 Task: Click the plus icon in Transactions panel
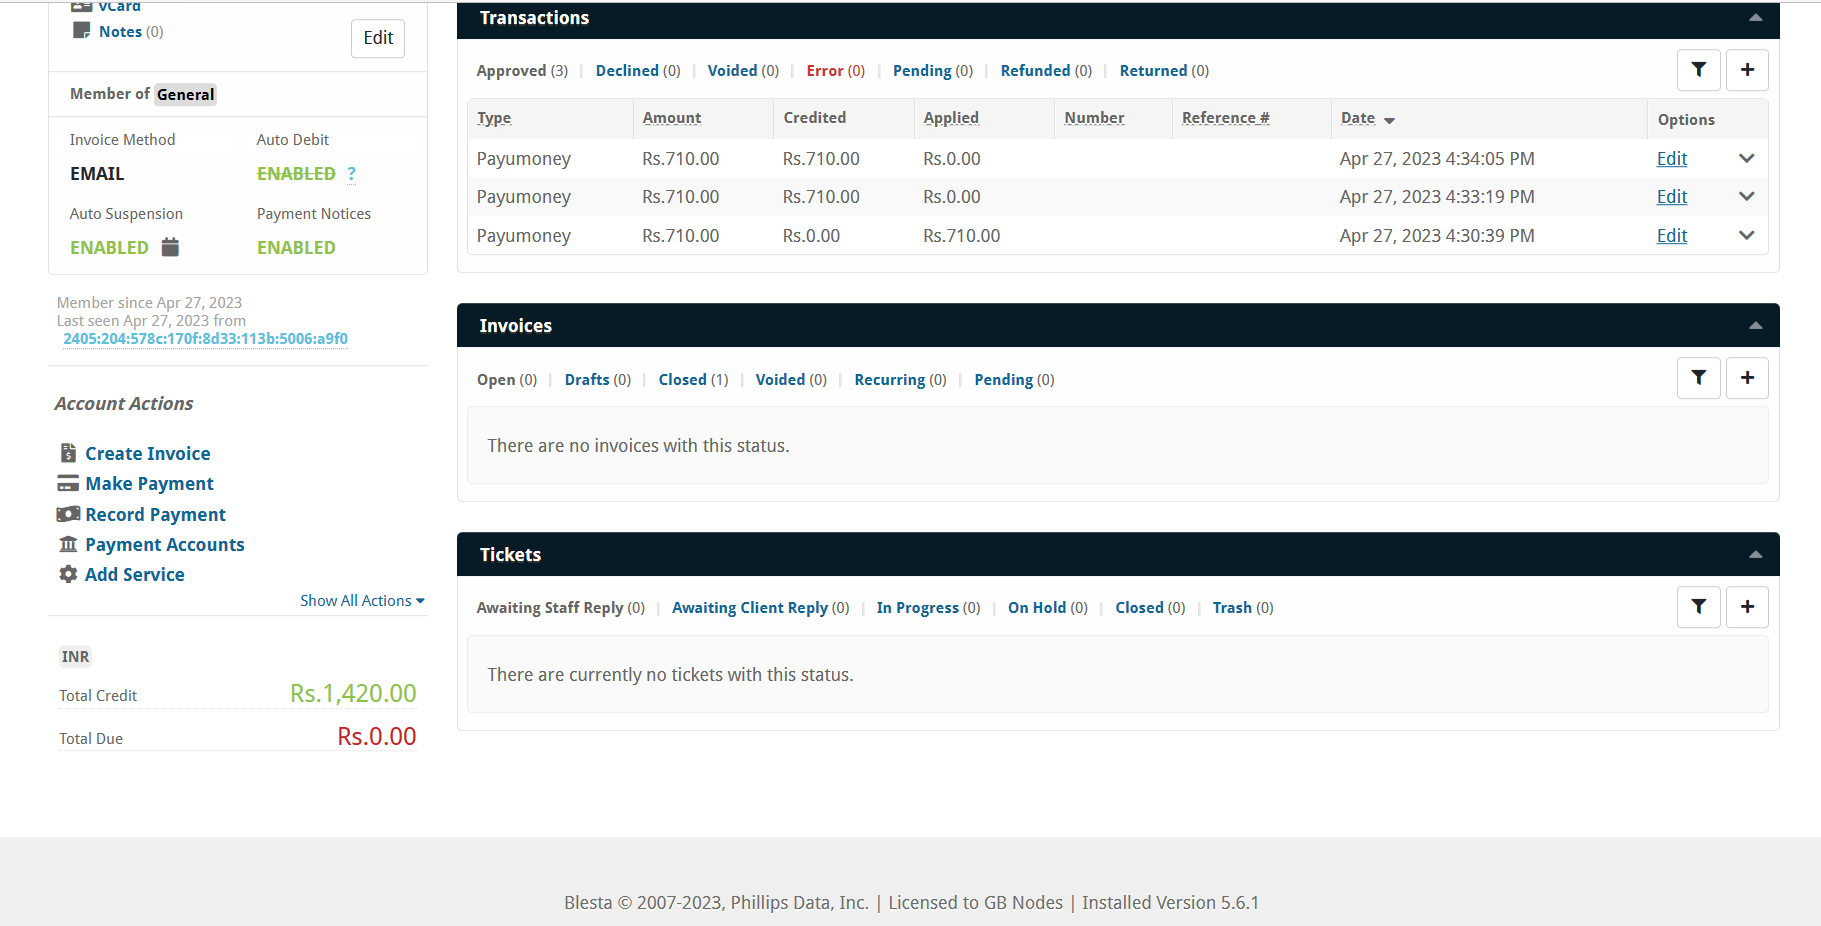tap(1747, 70)
